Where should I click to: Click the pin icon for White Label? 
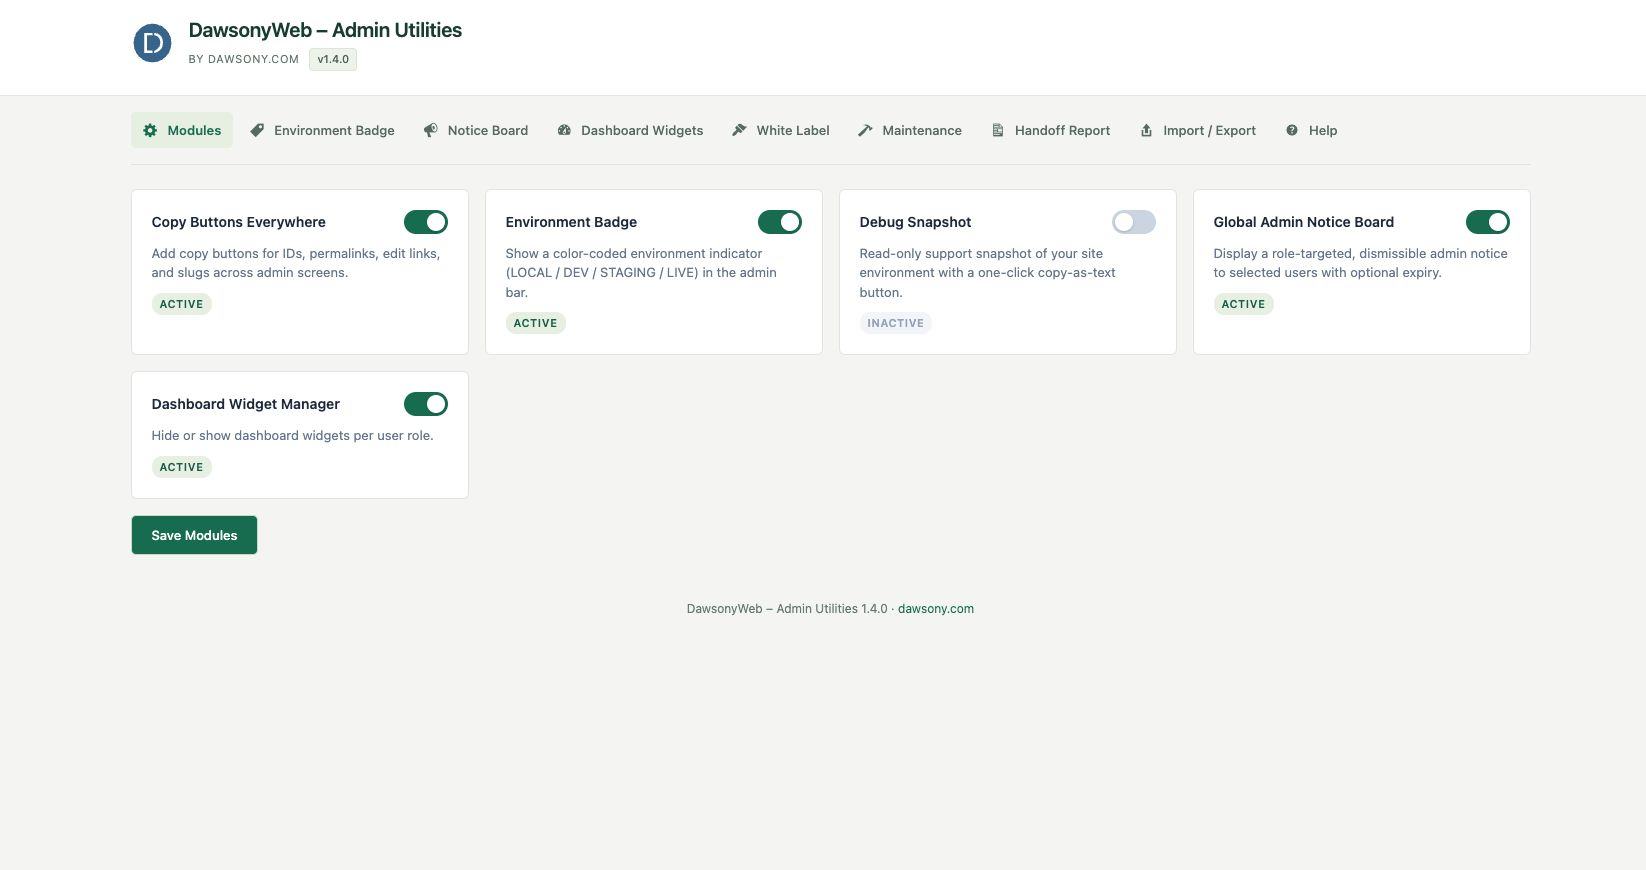click(x=739, y=130)
